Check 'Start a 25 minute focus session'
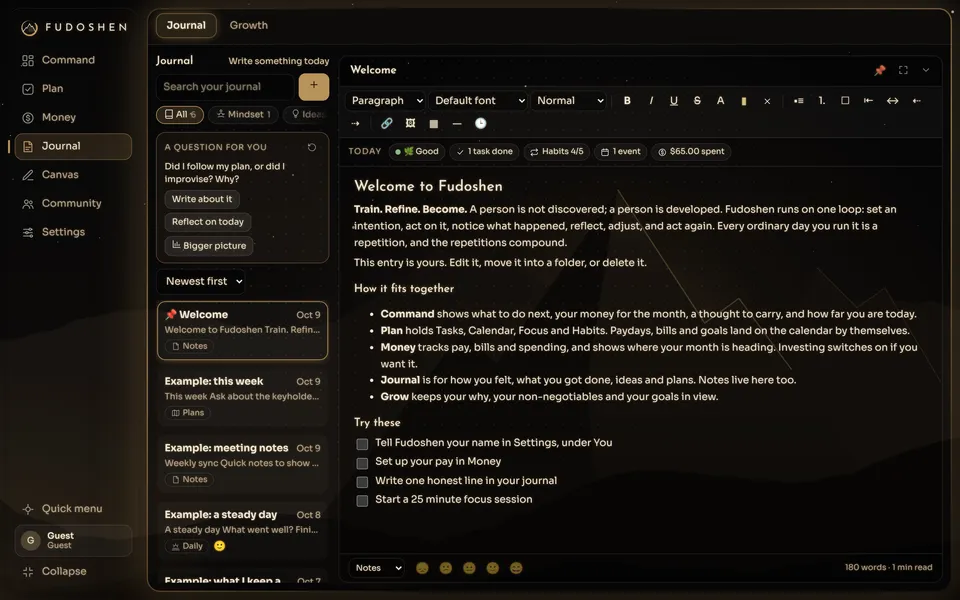This screenshot has height=600, width=960. (362, 501)
